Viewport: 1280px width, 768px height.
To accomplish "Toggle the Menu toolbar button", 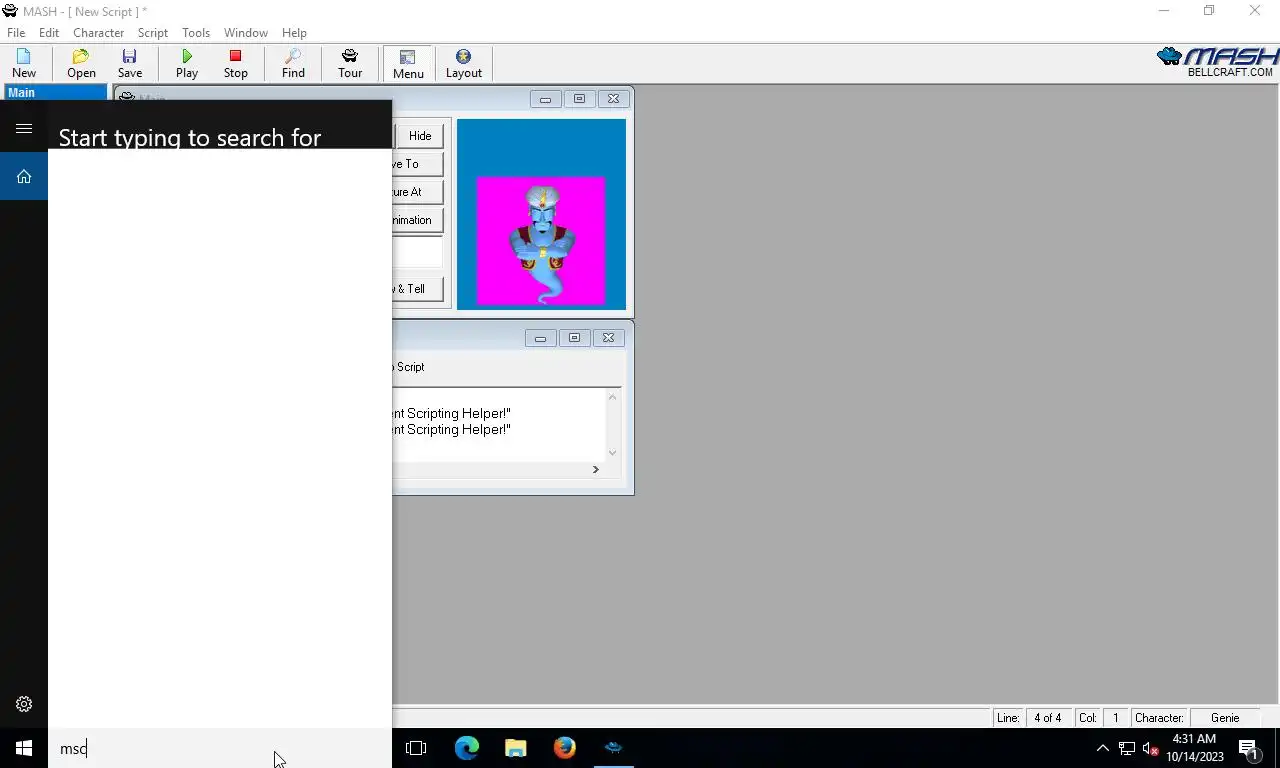I will pos(408,63).
